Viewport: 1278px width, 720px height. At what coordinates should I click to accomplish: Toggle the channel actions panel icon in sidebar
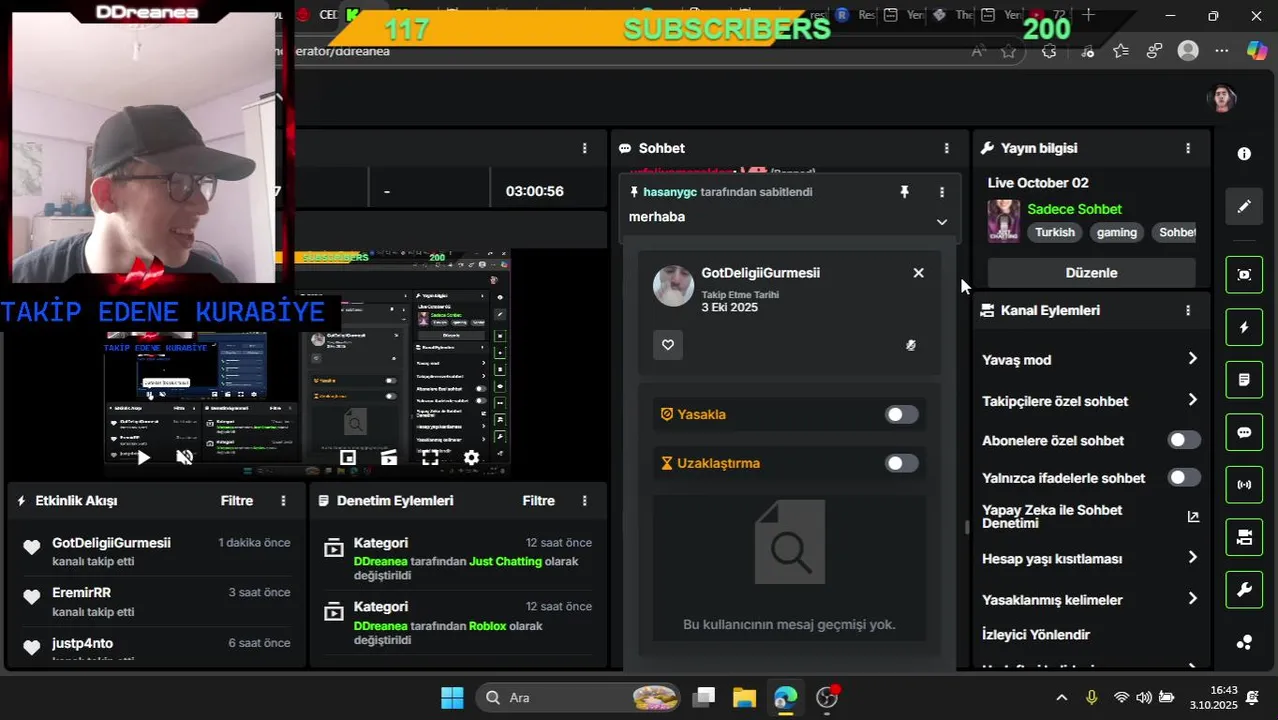click(1244, 538)
